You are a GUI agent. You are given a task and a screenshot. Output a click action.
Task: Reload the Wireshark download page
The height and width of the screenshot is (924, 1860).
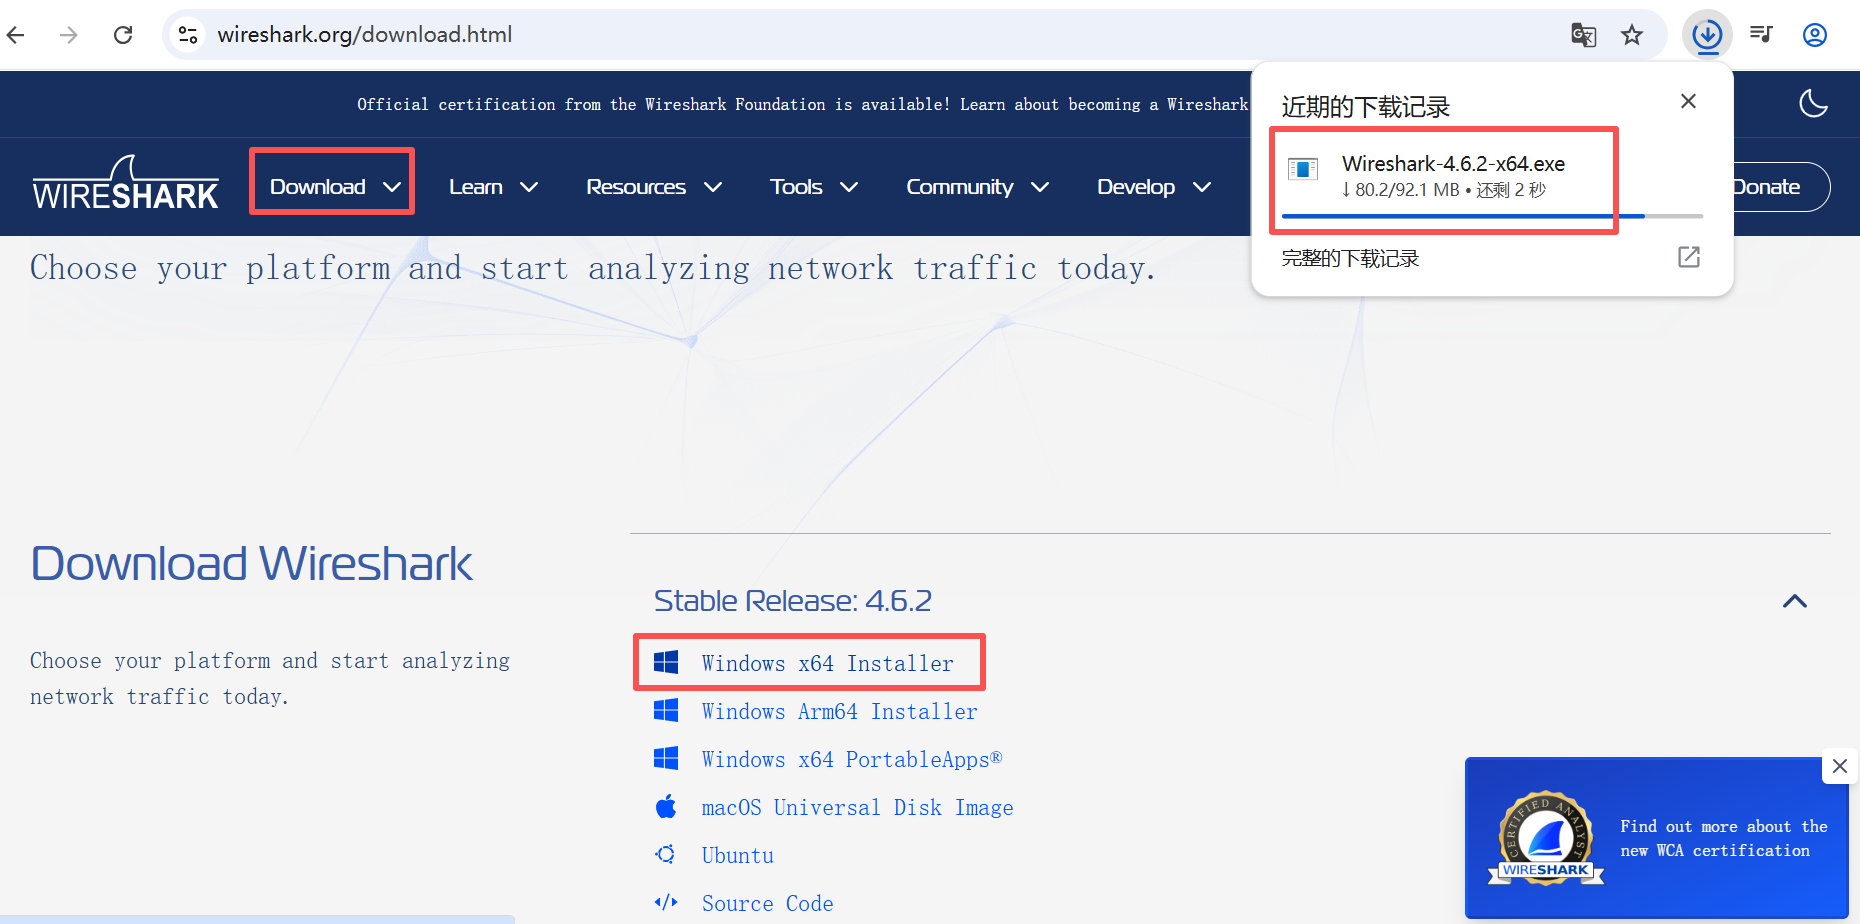pyautogui.click(x=123, y=35)
